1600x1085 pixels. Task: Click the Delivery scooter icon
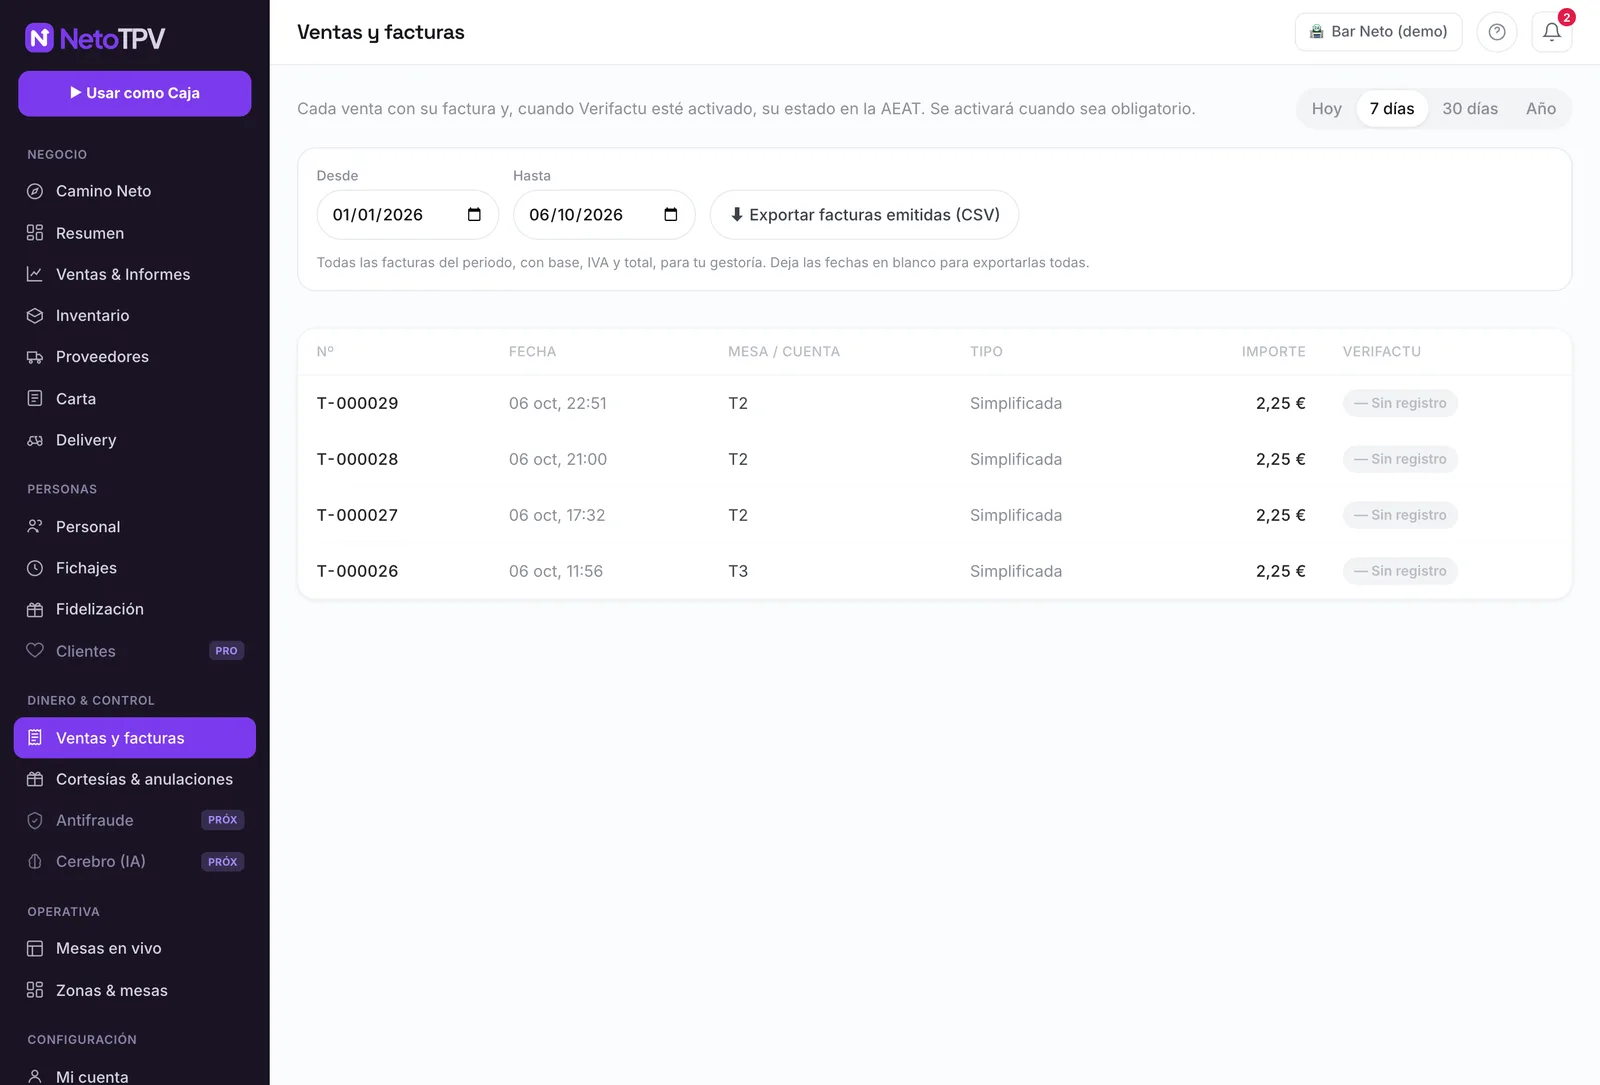(x=35, y=440)
